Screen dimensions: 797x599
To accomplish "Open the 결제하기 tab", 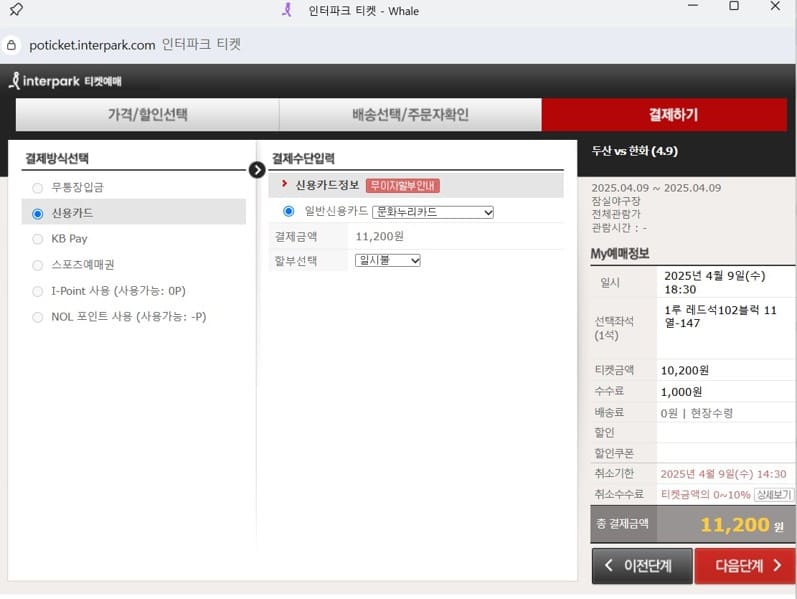I will (x=664, y=114).
